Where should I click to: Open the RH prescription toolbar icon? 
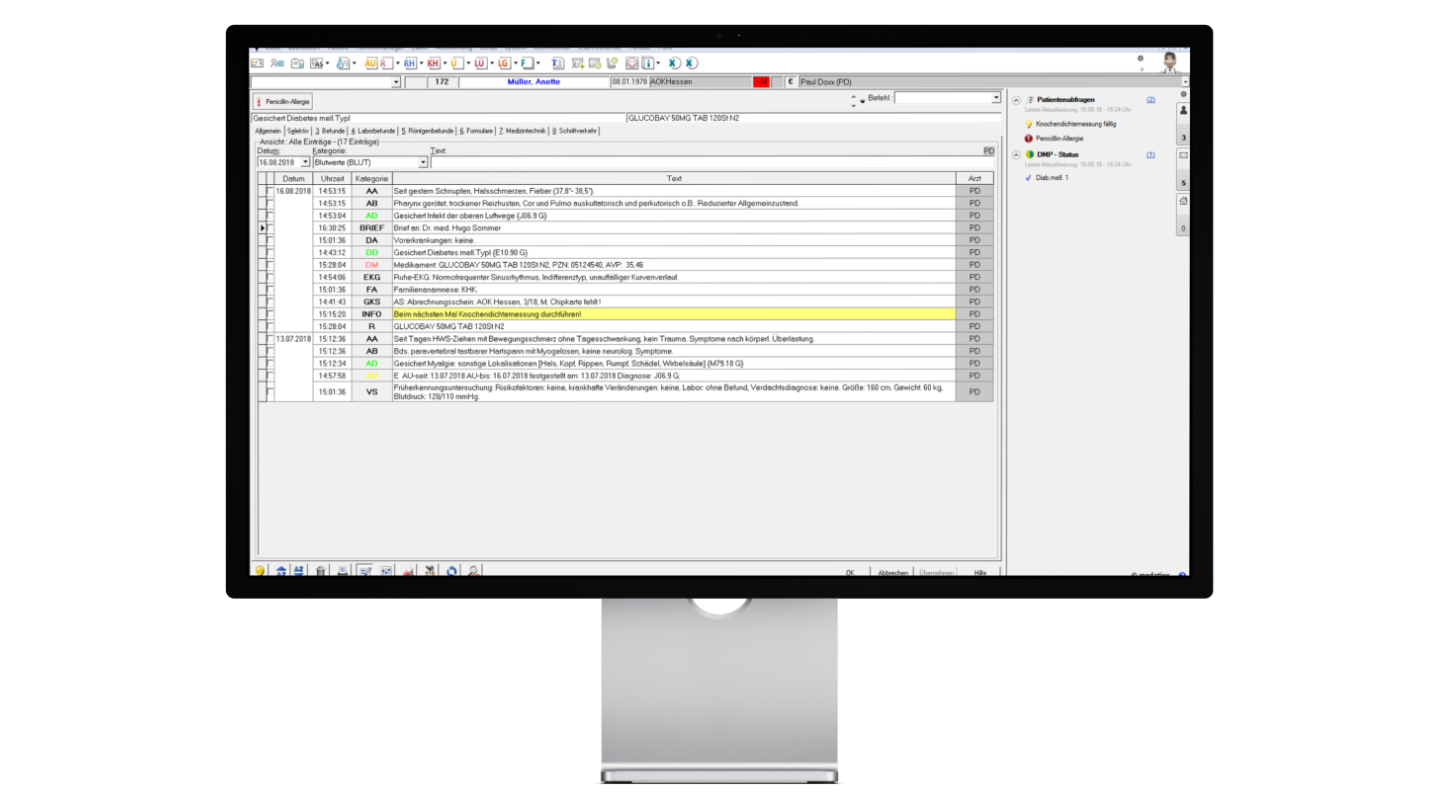(410, 63)
